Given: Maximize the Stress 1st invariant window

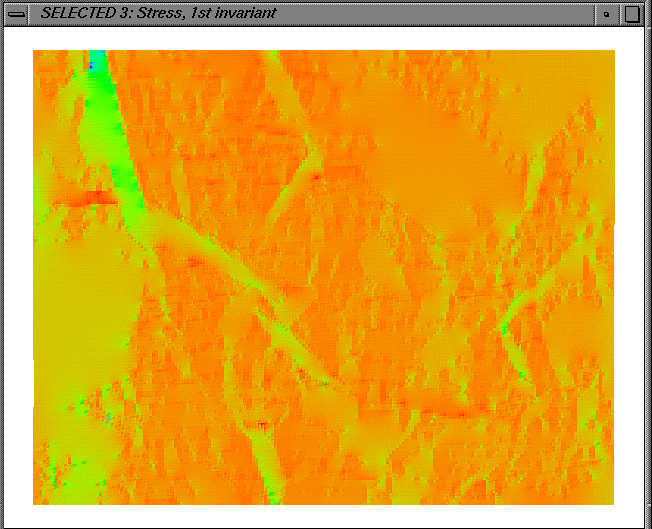Looking at the screenshot, I should click(x=632, y=14).
